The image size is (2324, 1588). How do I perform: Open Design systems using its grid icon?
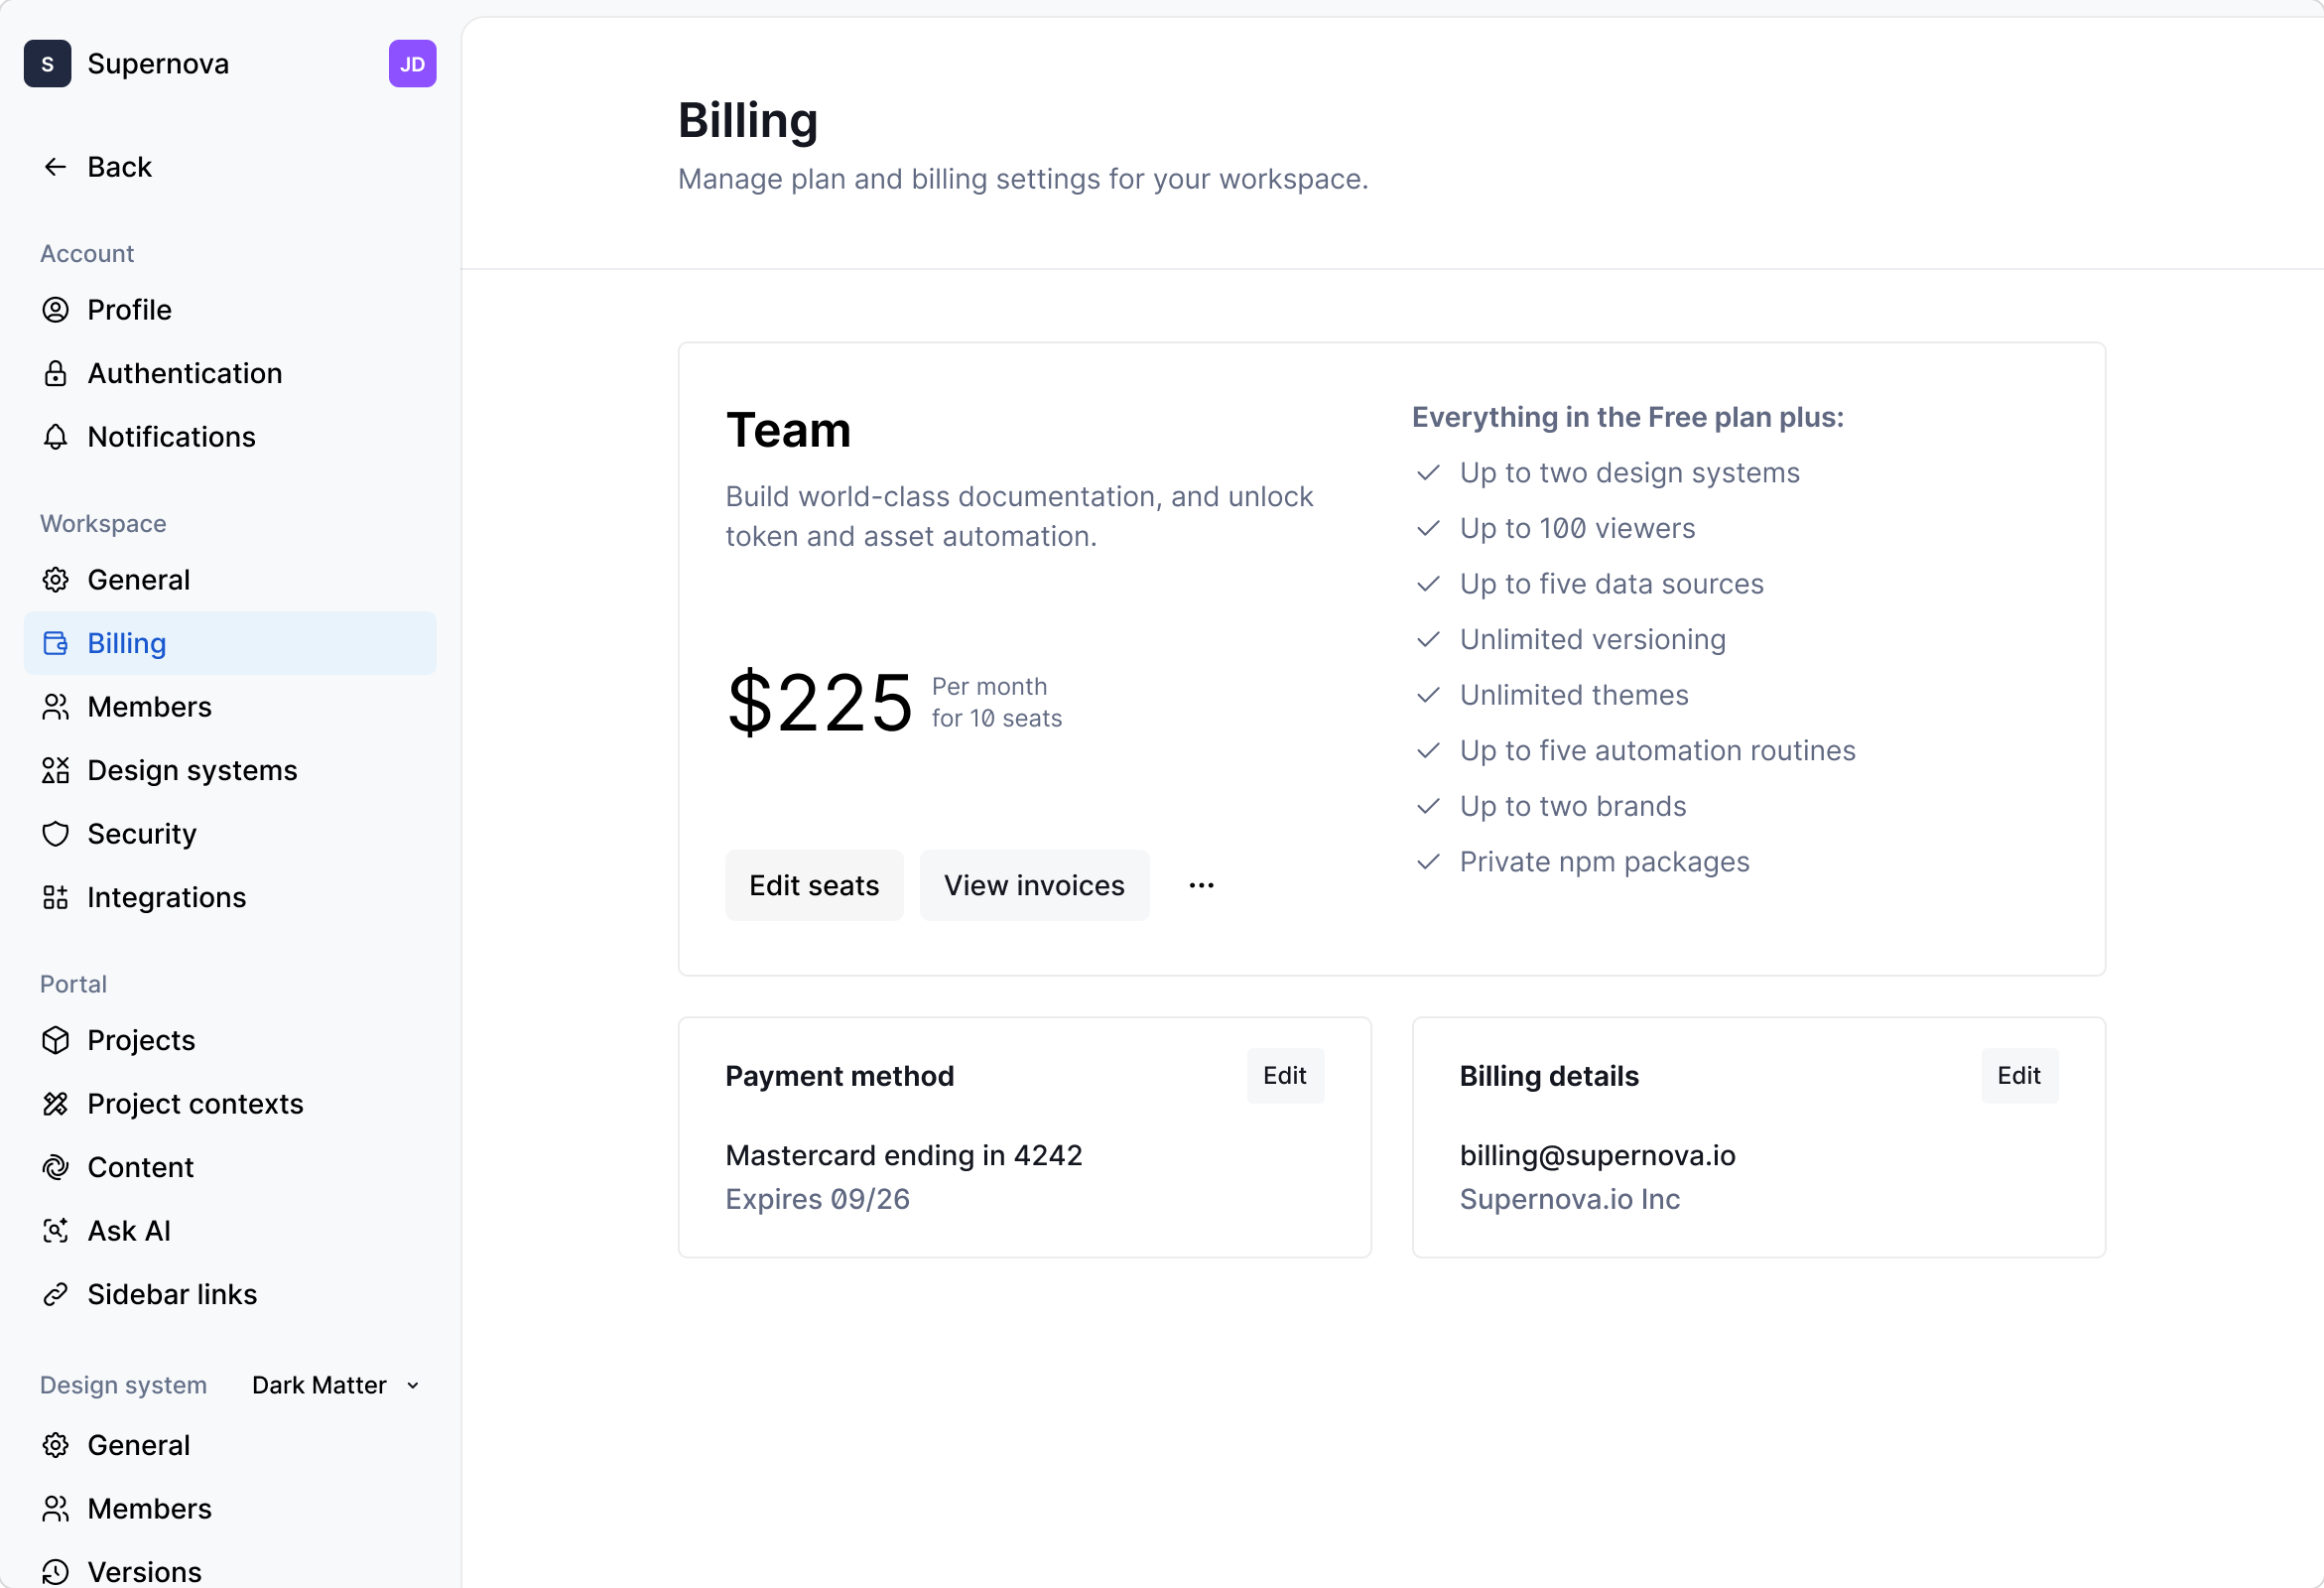pyautogui.click(x=56, y=770)
